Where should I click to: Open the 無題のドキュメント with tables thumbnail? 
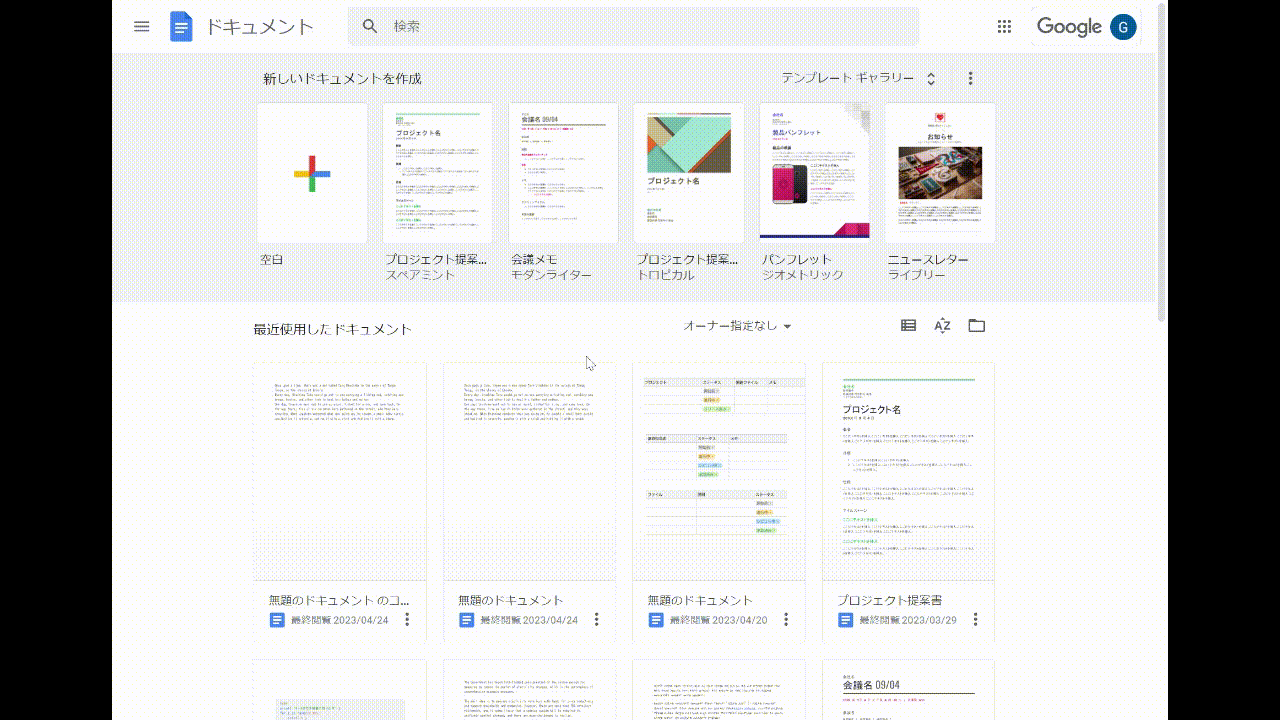[719, 471]
